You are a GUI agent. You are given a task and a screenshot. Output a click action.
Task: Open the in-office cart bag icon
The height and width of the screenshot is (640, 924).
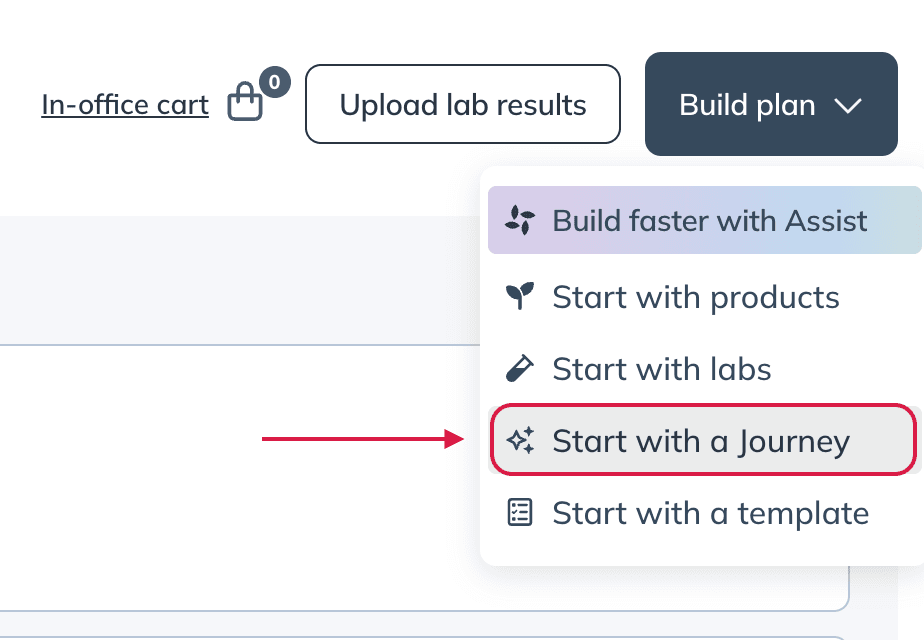(245, 102)
